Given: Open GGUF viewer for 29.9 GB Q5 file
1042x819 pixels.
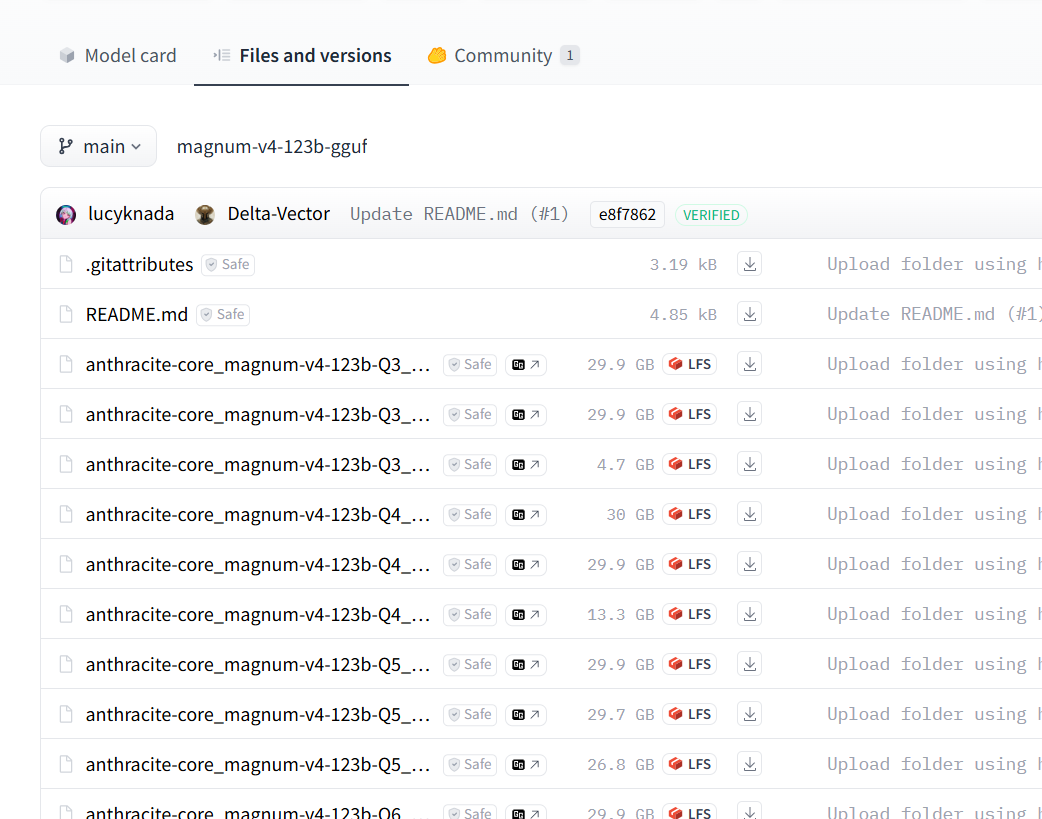Looking at the screenshot, I should coord(526,663).
